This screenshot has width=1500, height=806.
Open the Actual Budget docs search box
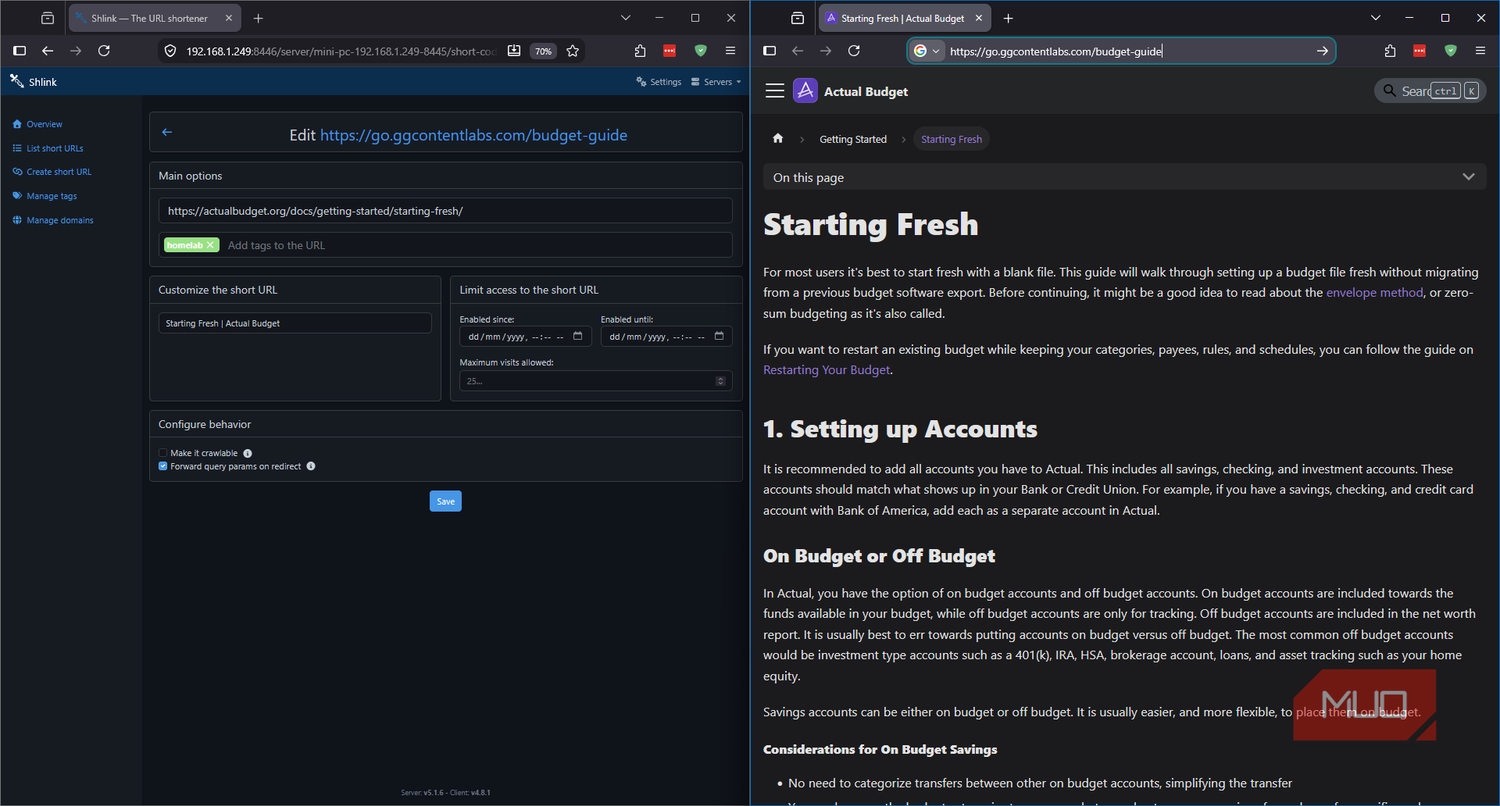[x=1429, y=91]
